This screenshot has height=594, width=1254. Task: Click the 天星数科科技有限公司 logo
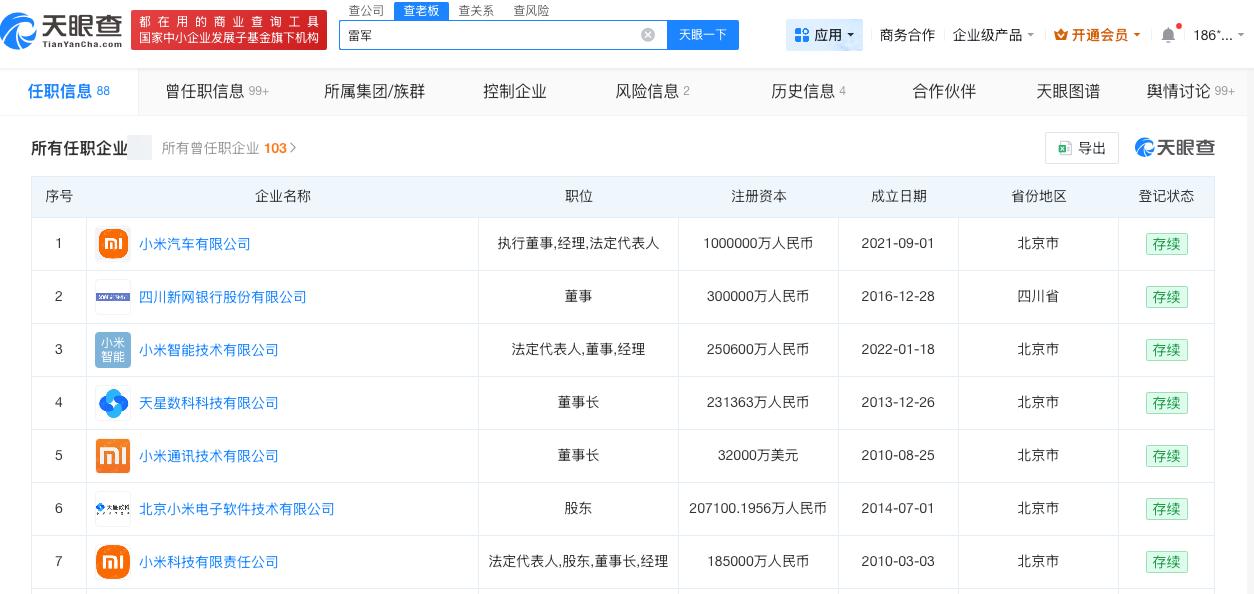click(x=113, y=403)
